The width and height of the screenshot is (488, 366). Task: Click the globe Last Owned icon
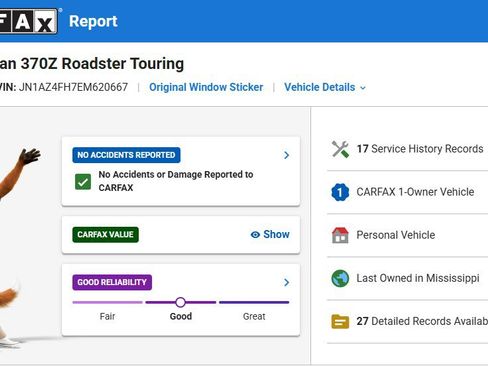(340, 278)
